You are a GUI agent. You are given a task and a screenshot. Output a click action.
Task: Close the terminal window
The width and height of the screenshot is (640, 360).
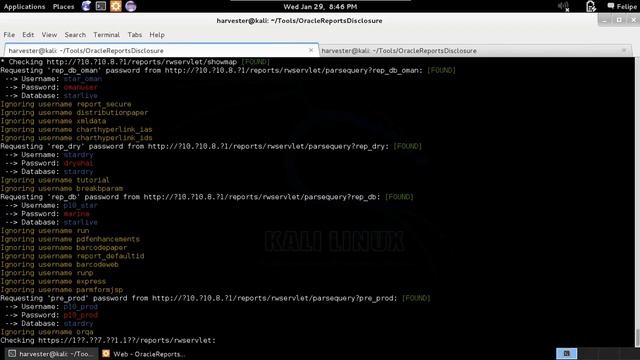coord(634,20)
